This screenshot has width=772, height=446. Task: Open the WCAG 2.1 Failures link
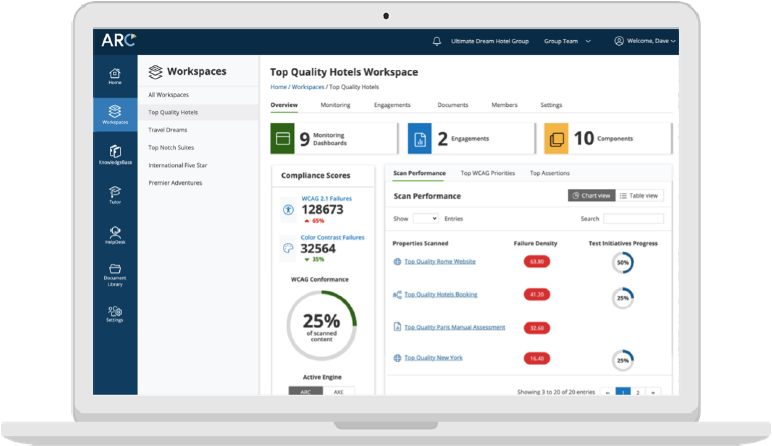tap(326, 199)
